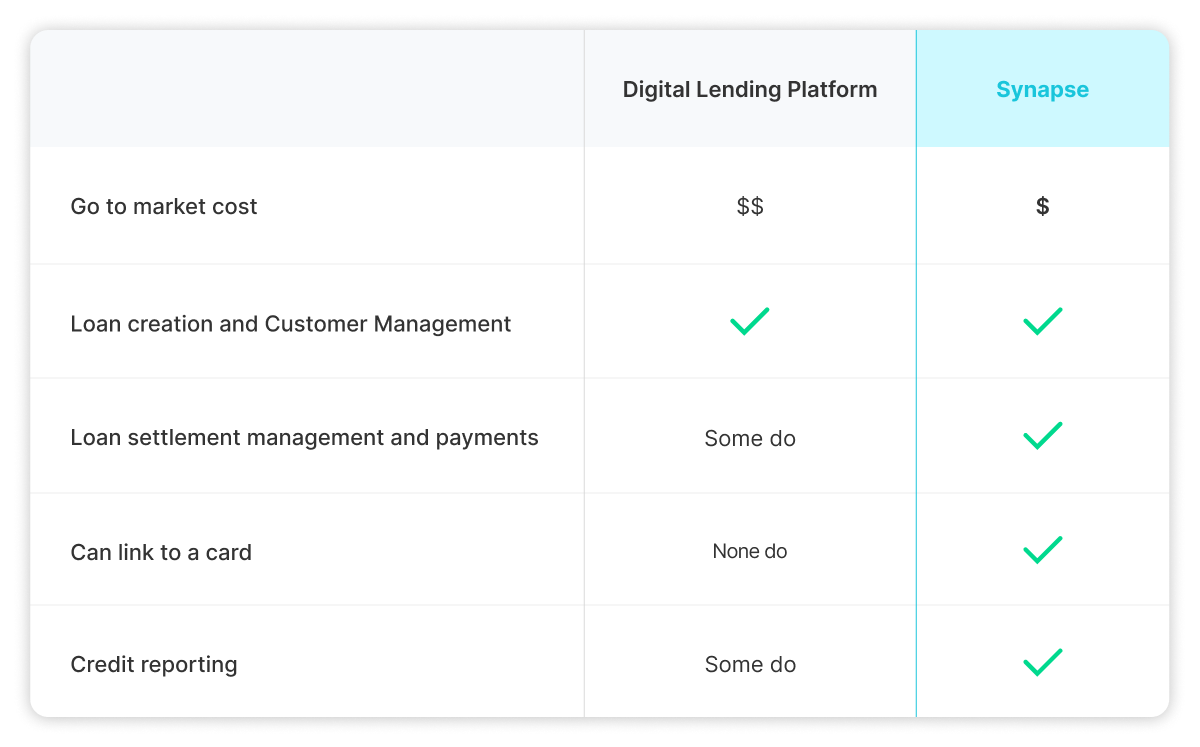Click Synapse checkmark for Loan creation row
The height and width of the screenshot is (747, 1200).
1042,321
